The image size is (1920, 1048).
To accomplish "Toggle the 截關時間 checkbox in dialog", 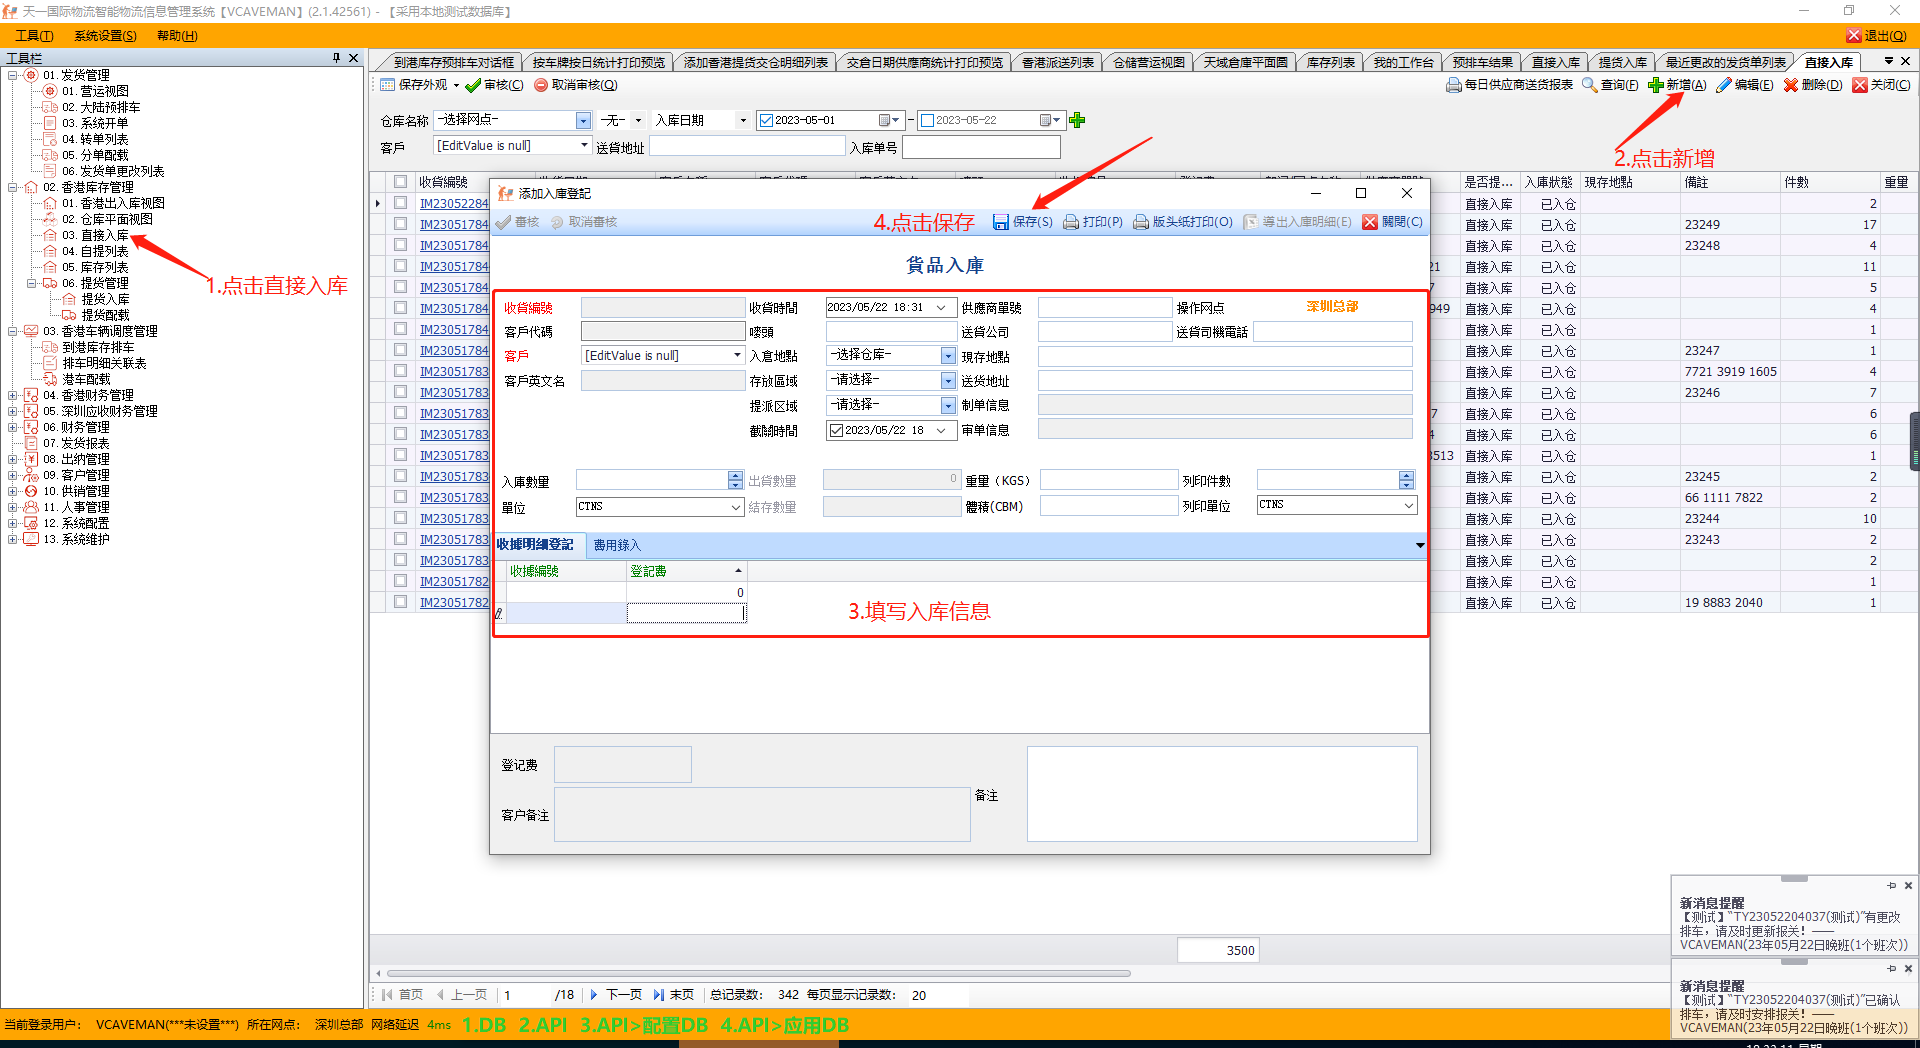I will [x=836, y=431].
